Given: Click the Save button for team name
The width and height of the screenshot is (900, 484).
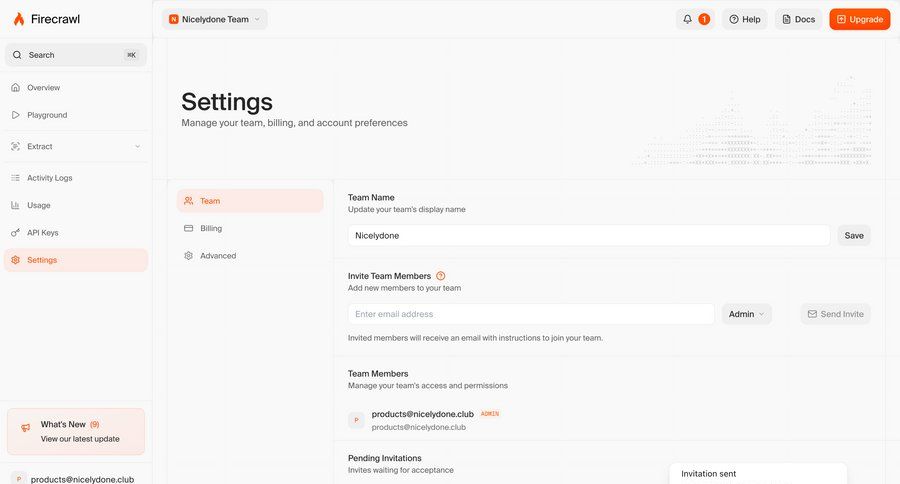Looking at the screenshot, I should point(853,235).
